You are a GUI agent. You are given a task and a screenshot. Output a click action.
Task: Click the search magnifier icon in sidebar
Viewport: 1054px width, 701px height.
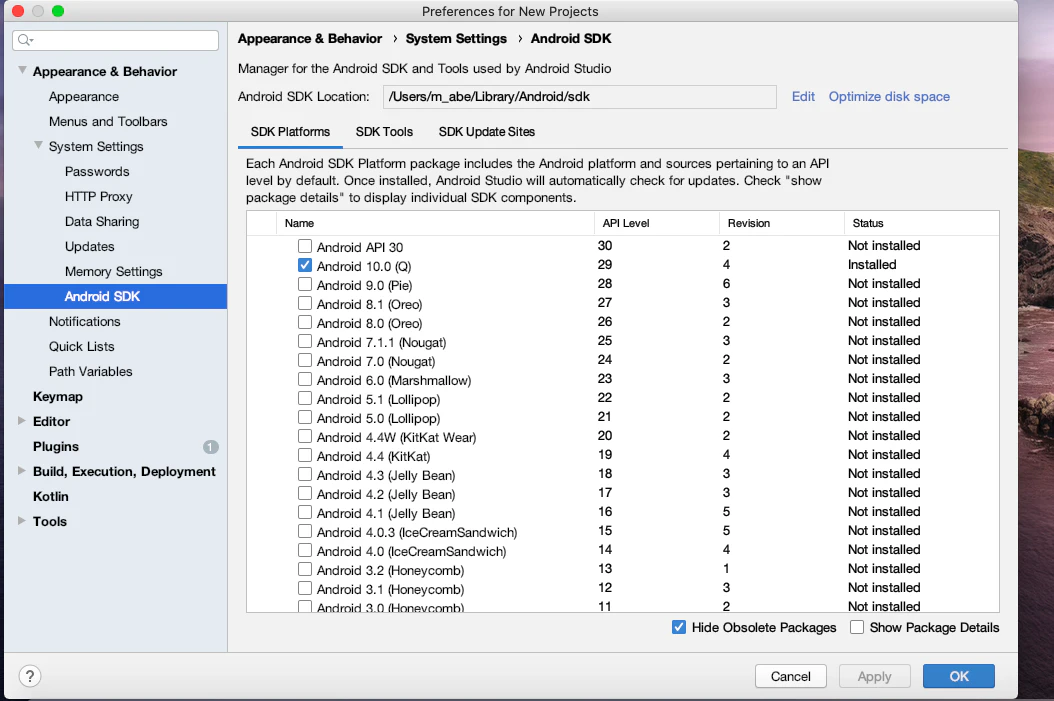point(26,40)
